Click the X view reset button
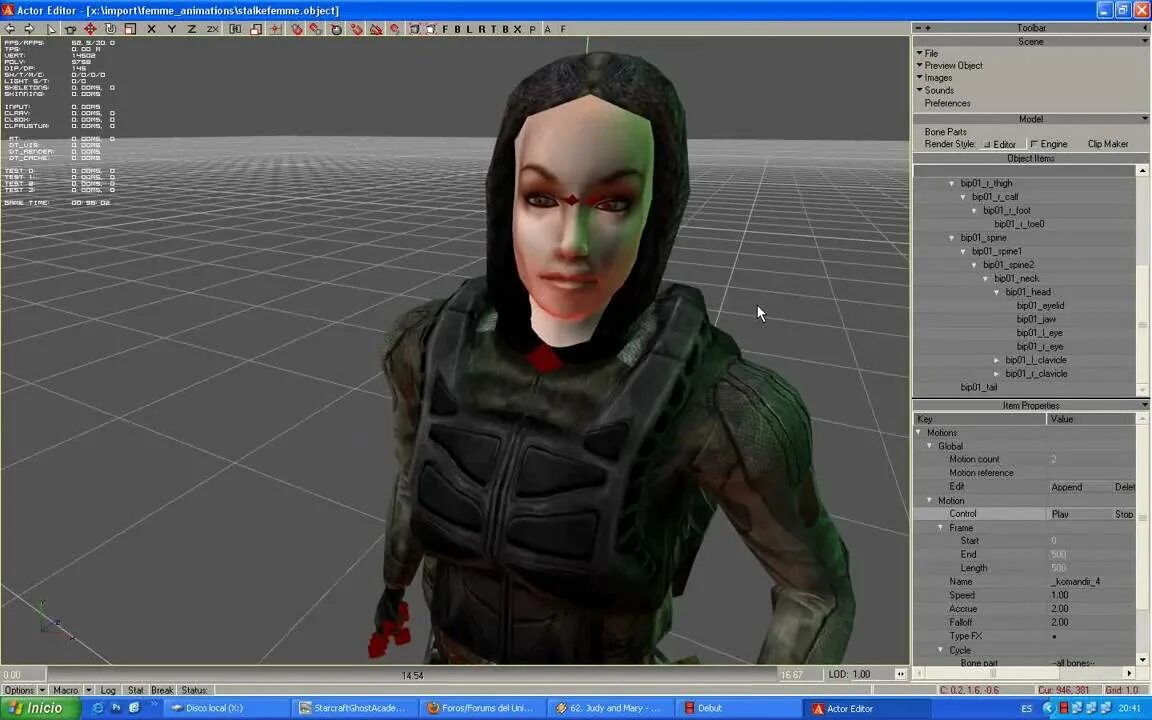The width and height of the screenshot is (1152, 720). pyautogui.click(x=517, y=29)
